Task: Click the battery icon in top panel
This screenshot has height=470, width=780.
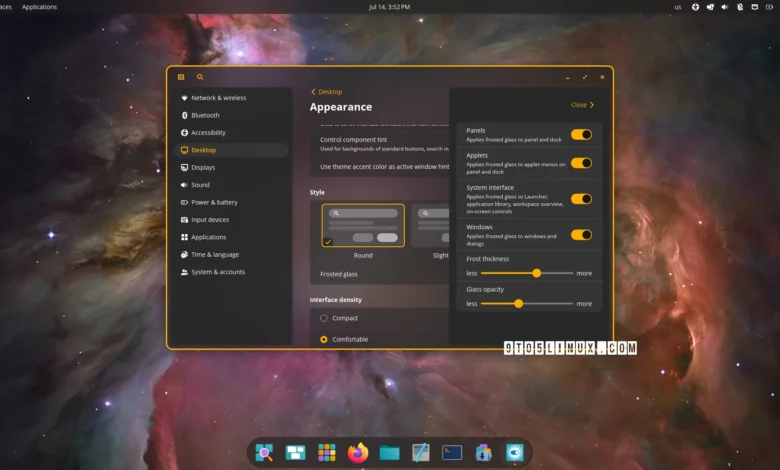Action: (x=770, y=7)
